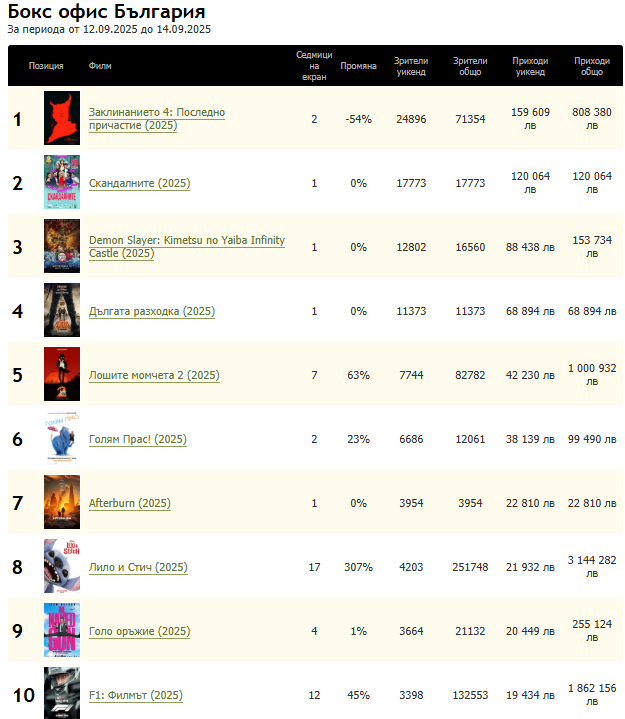Open the Demon Slayer poster image

click(61, 247)
